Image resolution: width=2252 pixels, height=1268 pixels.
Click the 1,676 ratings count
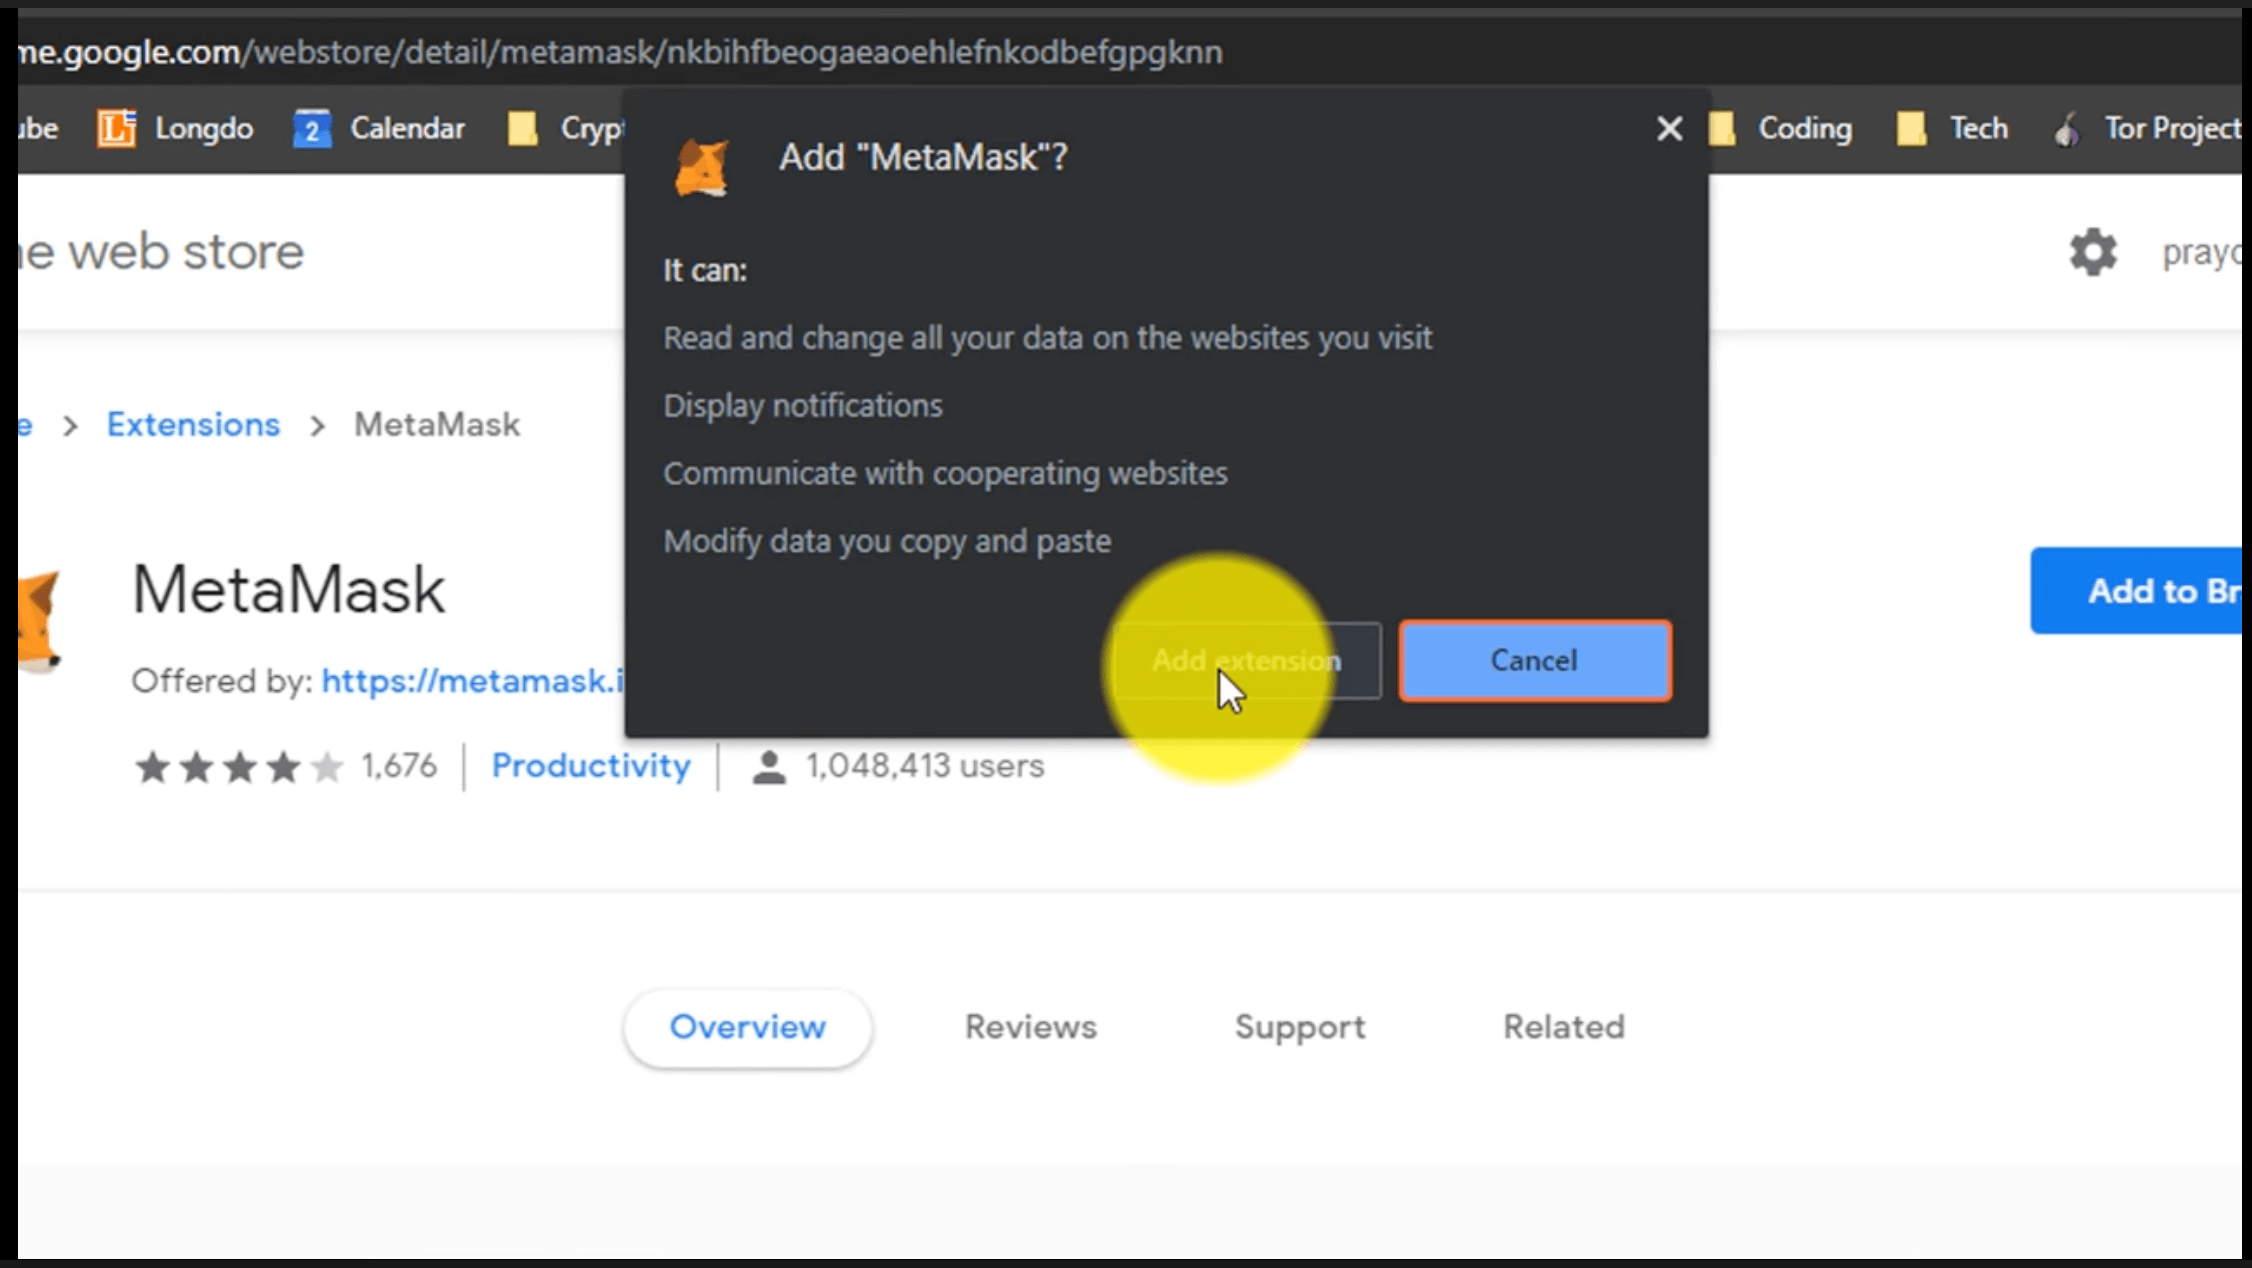399,766
